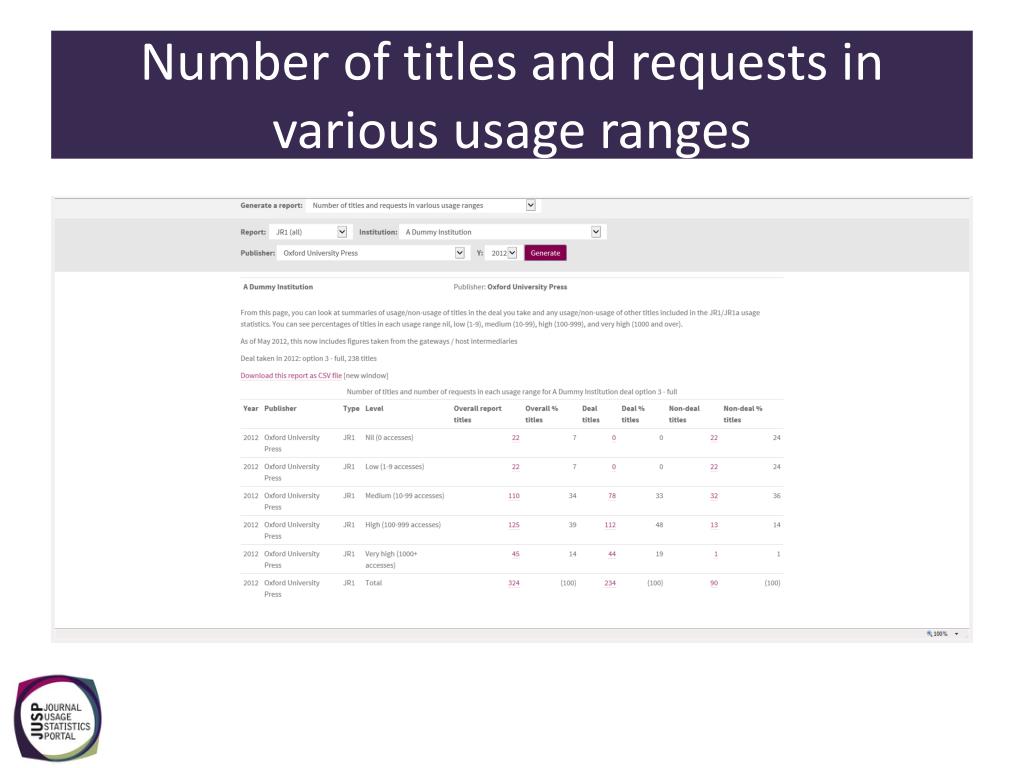Open overall titles link 22 in Low row
1024x768 pixels.
pyautogui.click(x=515, y=467)
